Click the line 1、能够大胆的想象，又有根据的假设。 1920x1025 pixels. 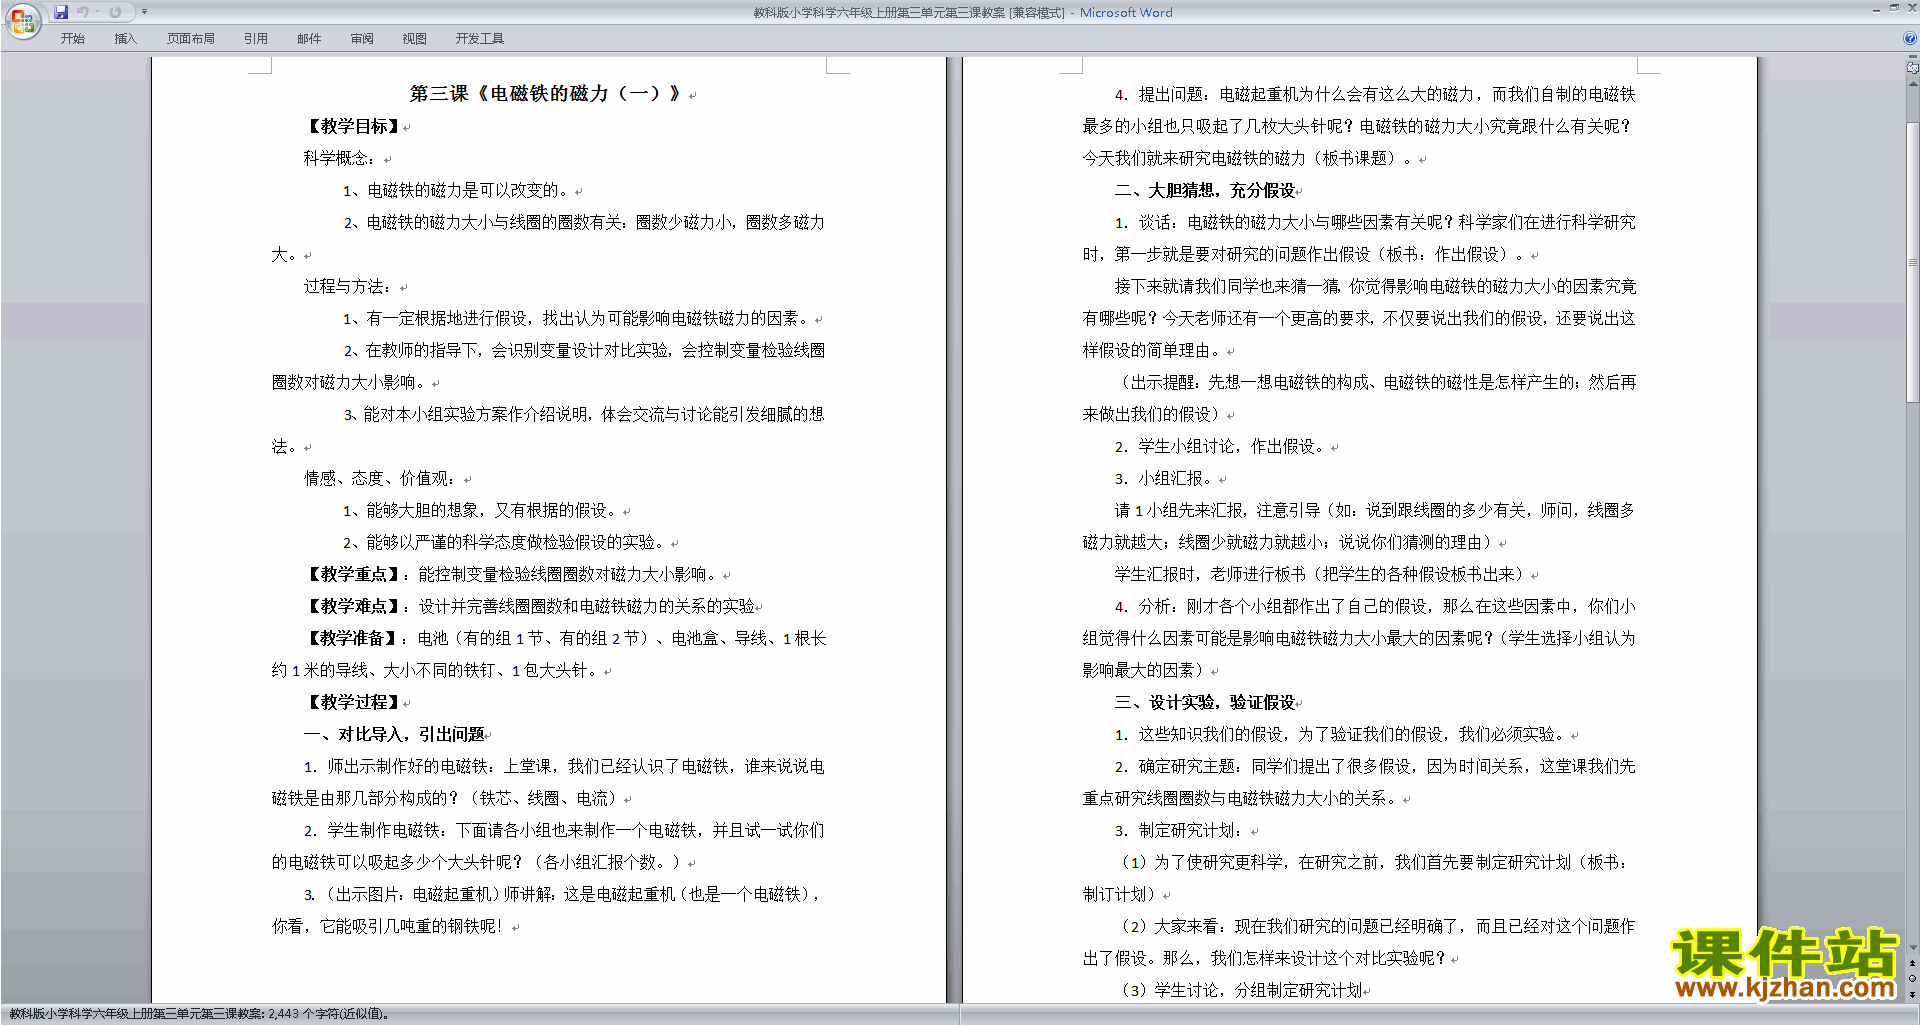(x=482, y=511)
